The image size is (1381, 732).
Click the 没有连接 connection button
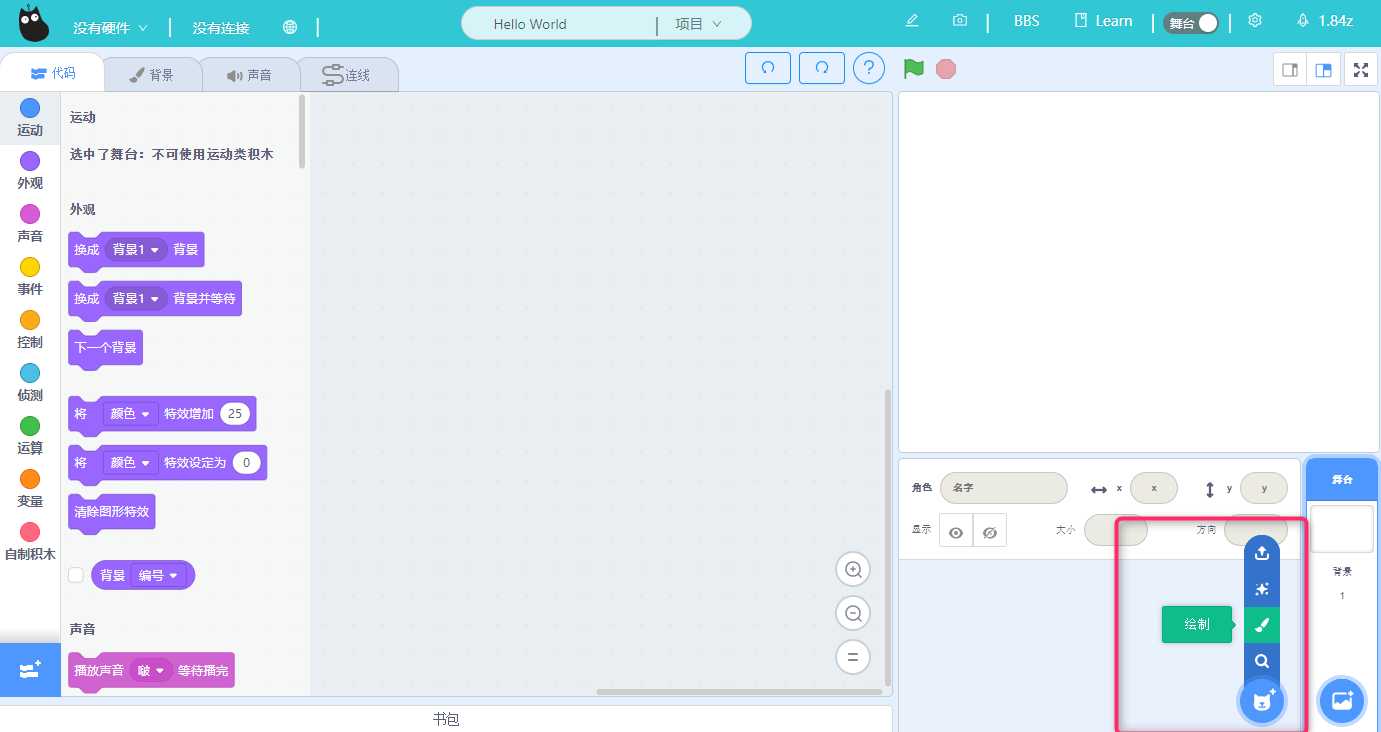point(221,28)
